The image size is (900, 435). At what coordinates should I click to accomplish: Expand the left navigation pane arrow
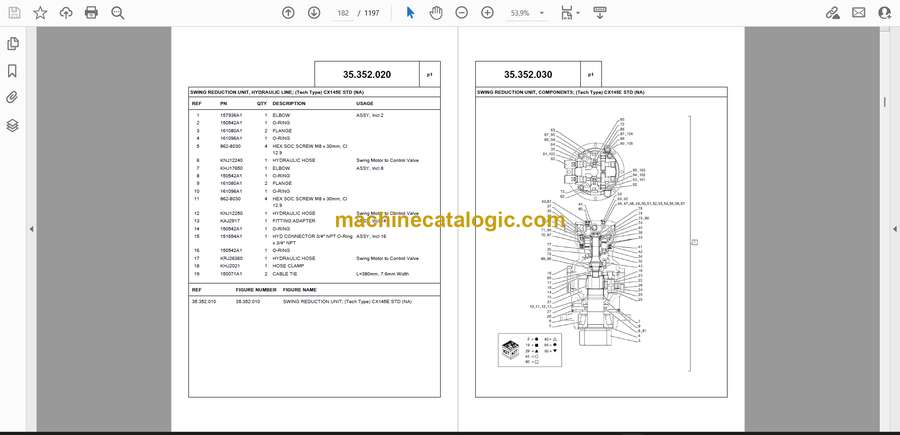pyautogui.click(x=32, y=229)
